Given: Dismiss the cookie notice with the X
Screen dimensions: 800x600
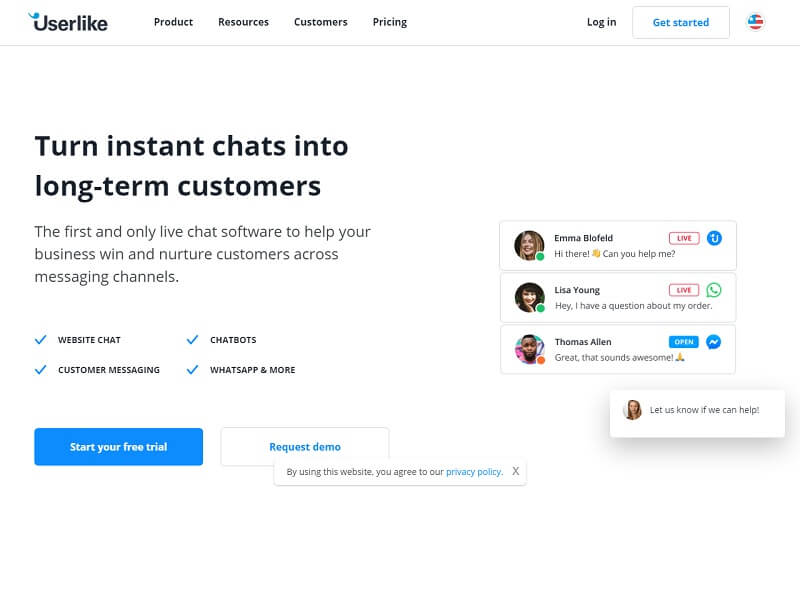Looking at the screenshot, I should (516, 471).
